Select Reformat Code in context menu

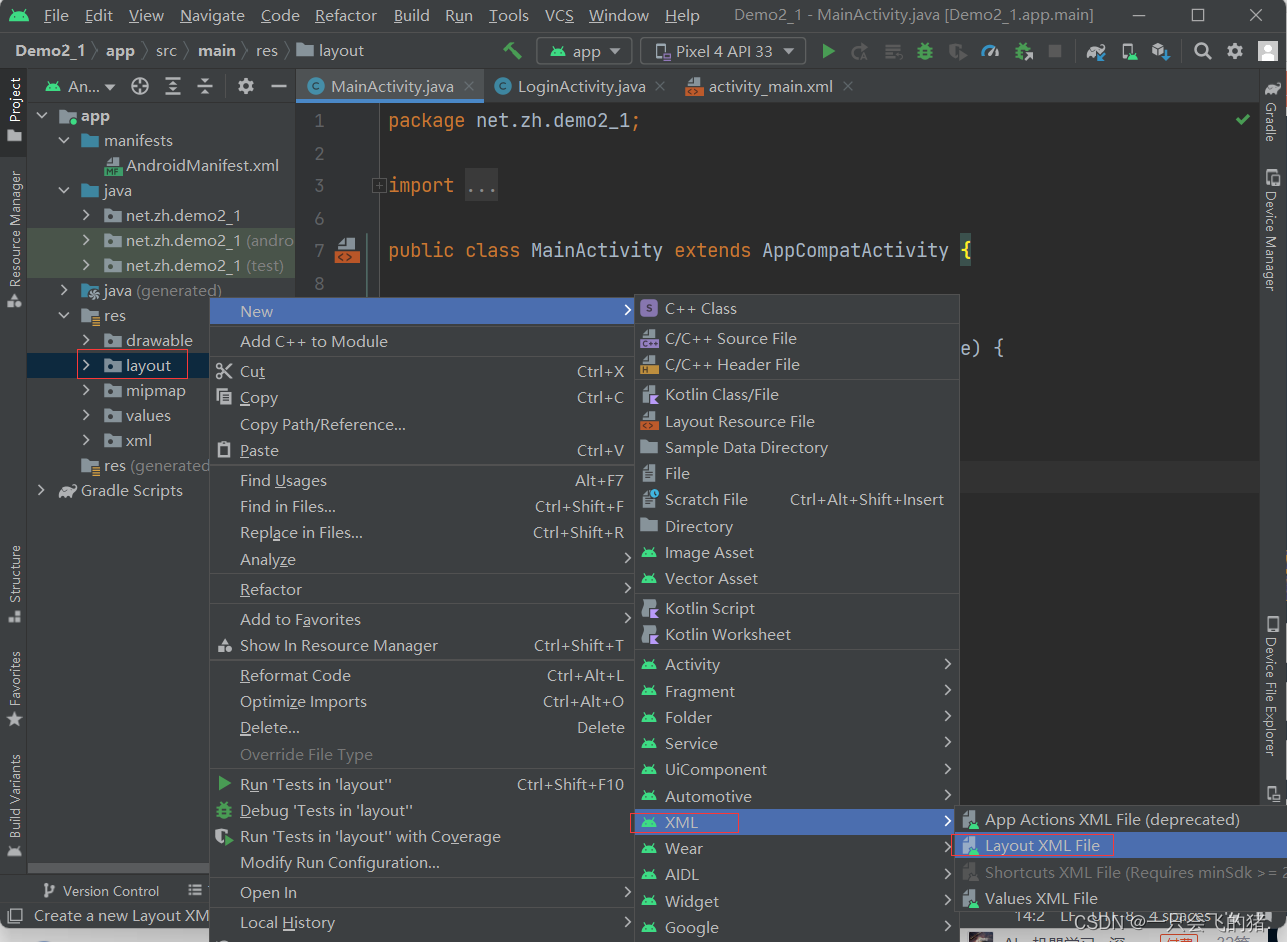422,676
